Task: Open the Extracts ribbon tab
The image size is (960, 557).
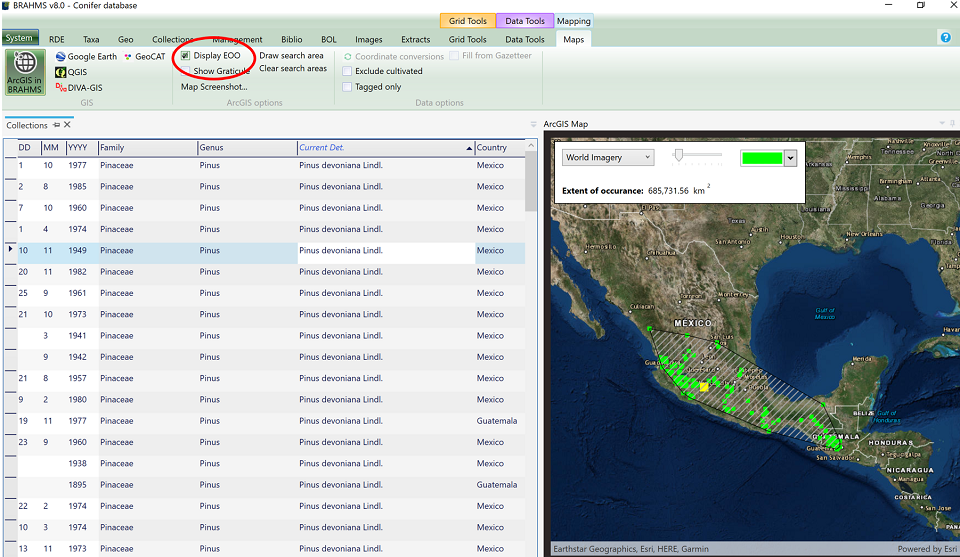Action: point(416,39)
